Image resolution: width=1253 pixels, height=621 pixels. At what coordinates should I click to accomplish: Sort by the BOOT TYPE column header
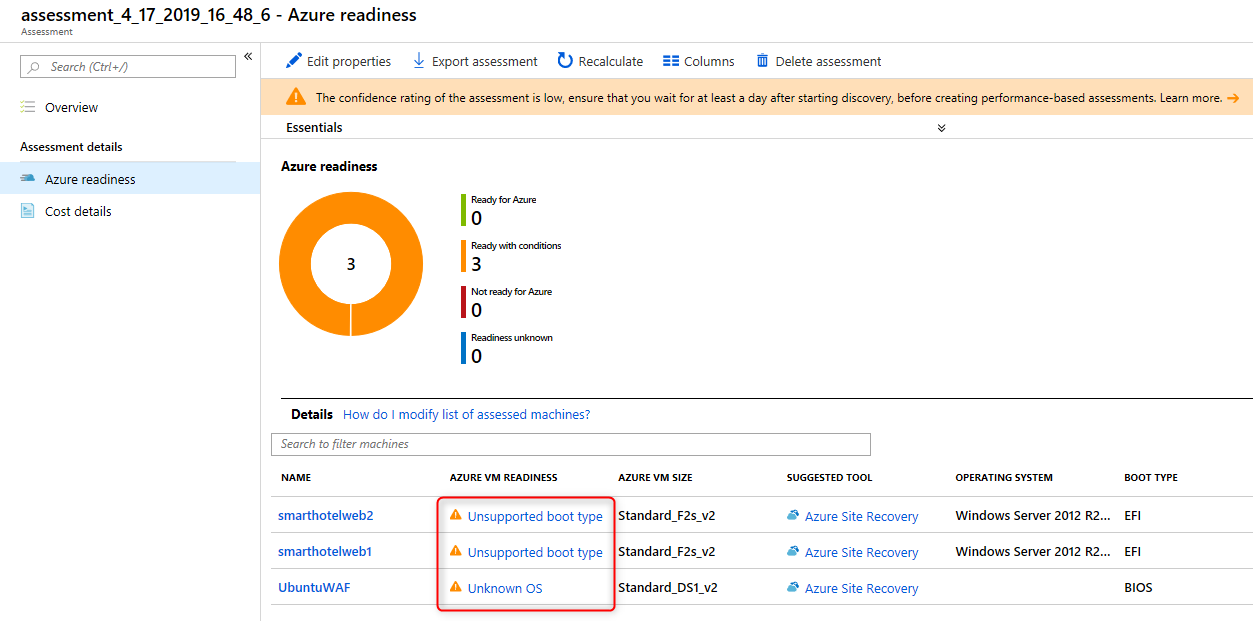point(1151,478)
